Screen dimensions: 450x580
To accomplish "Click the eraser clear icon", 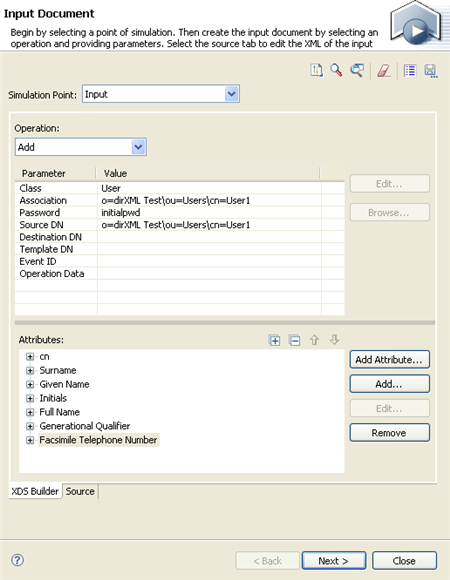I will point(384,70).
